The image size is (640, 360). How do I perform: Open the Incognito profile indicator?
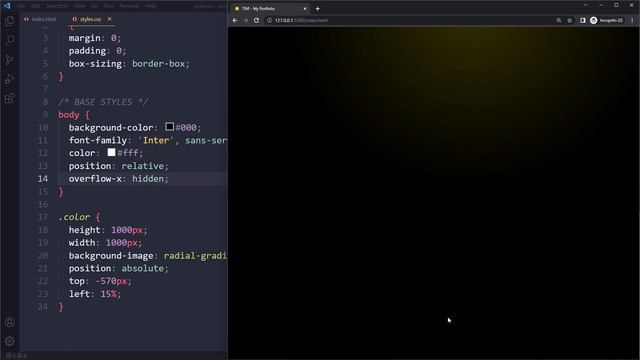coord(607,20)
